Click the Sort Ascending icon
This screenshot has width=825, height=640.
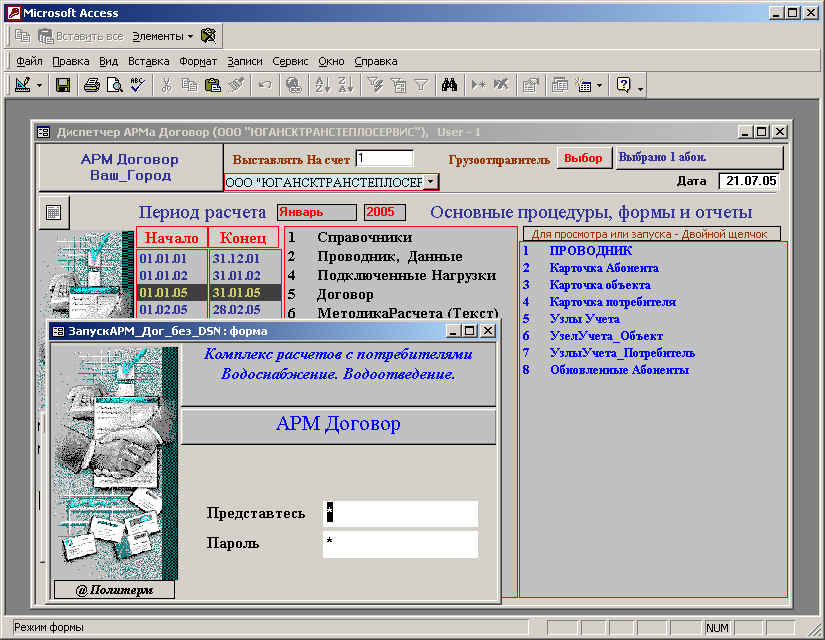pos(322,85)
